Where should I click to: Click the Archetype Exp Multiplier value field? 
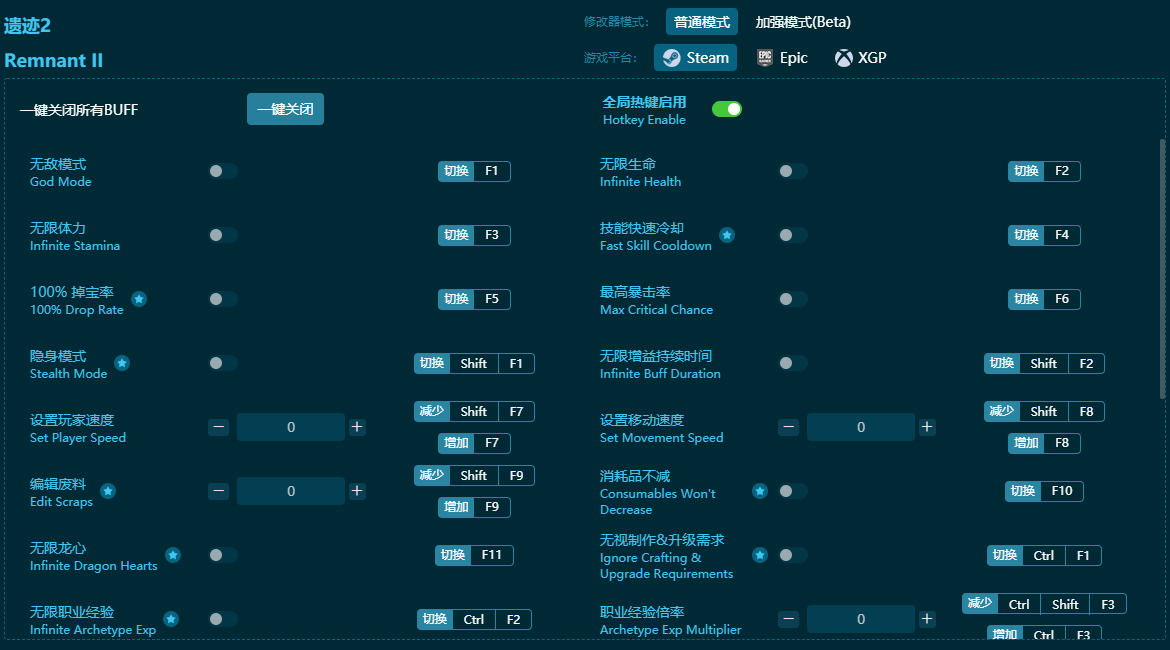[860, 619]
